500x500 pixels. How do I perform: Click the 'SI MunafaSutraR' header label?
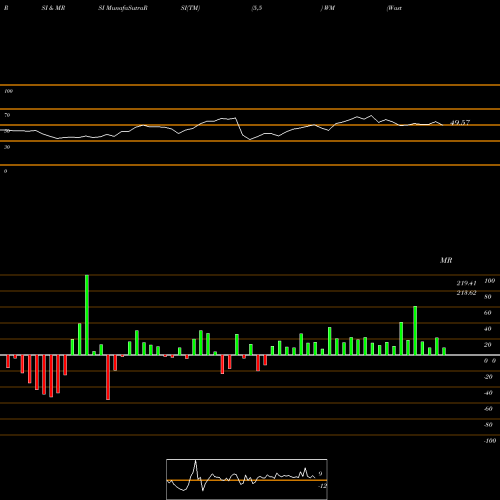point(123,8)
